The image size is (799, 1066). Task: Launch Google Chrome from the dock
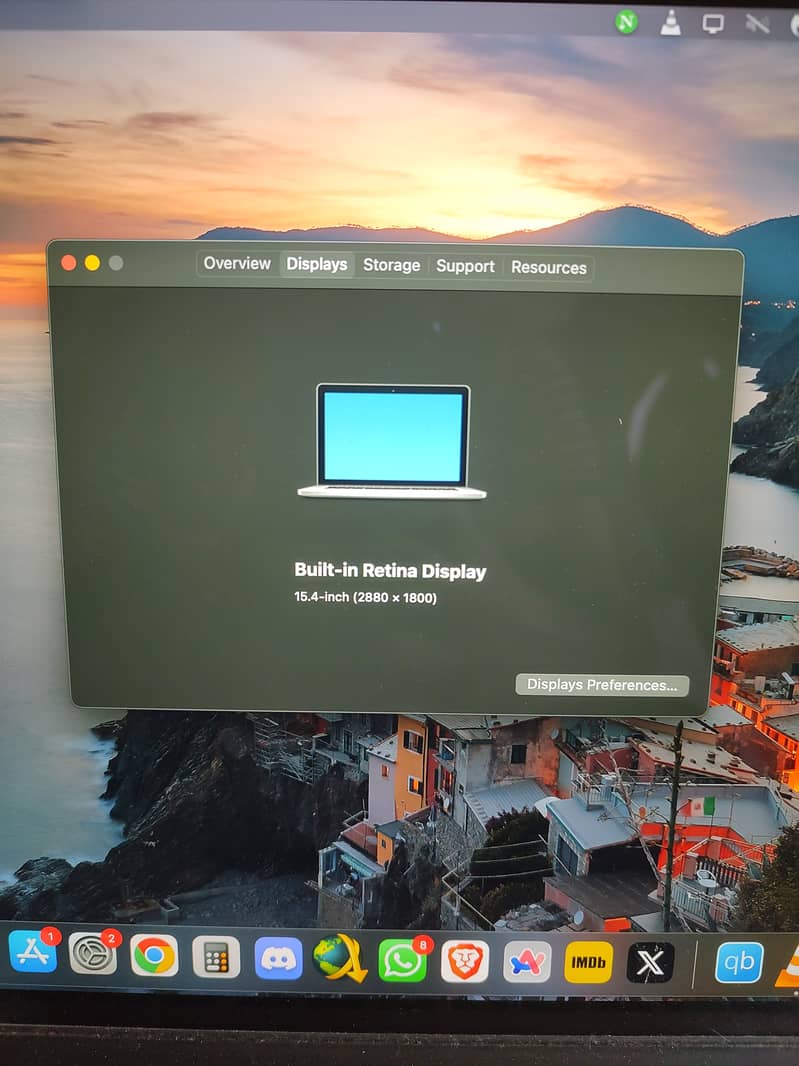pyautogui.click(x=154, y=956)
